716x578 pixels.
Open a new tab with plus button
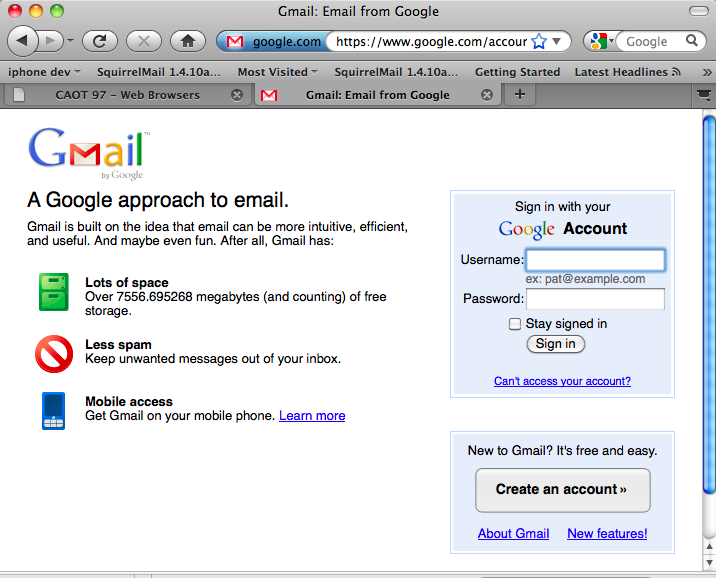[x=520, y=95]
